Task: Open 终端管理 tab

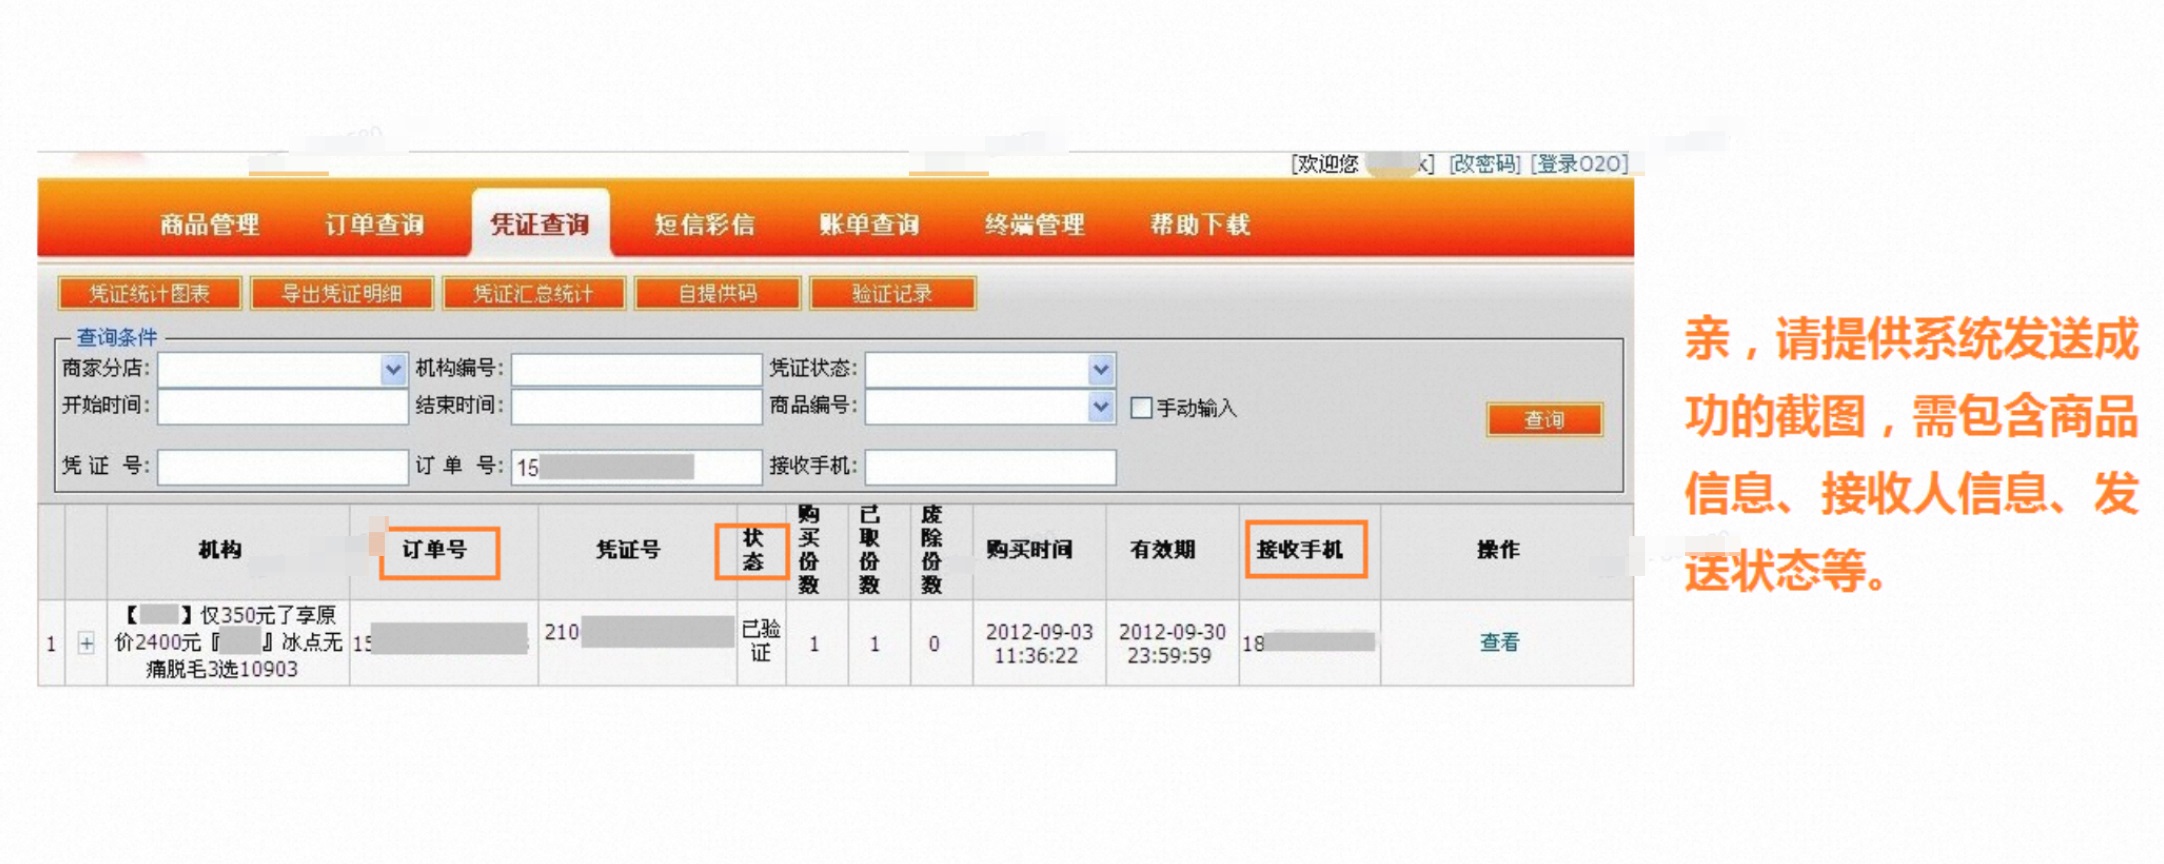Action: 1034,224
